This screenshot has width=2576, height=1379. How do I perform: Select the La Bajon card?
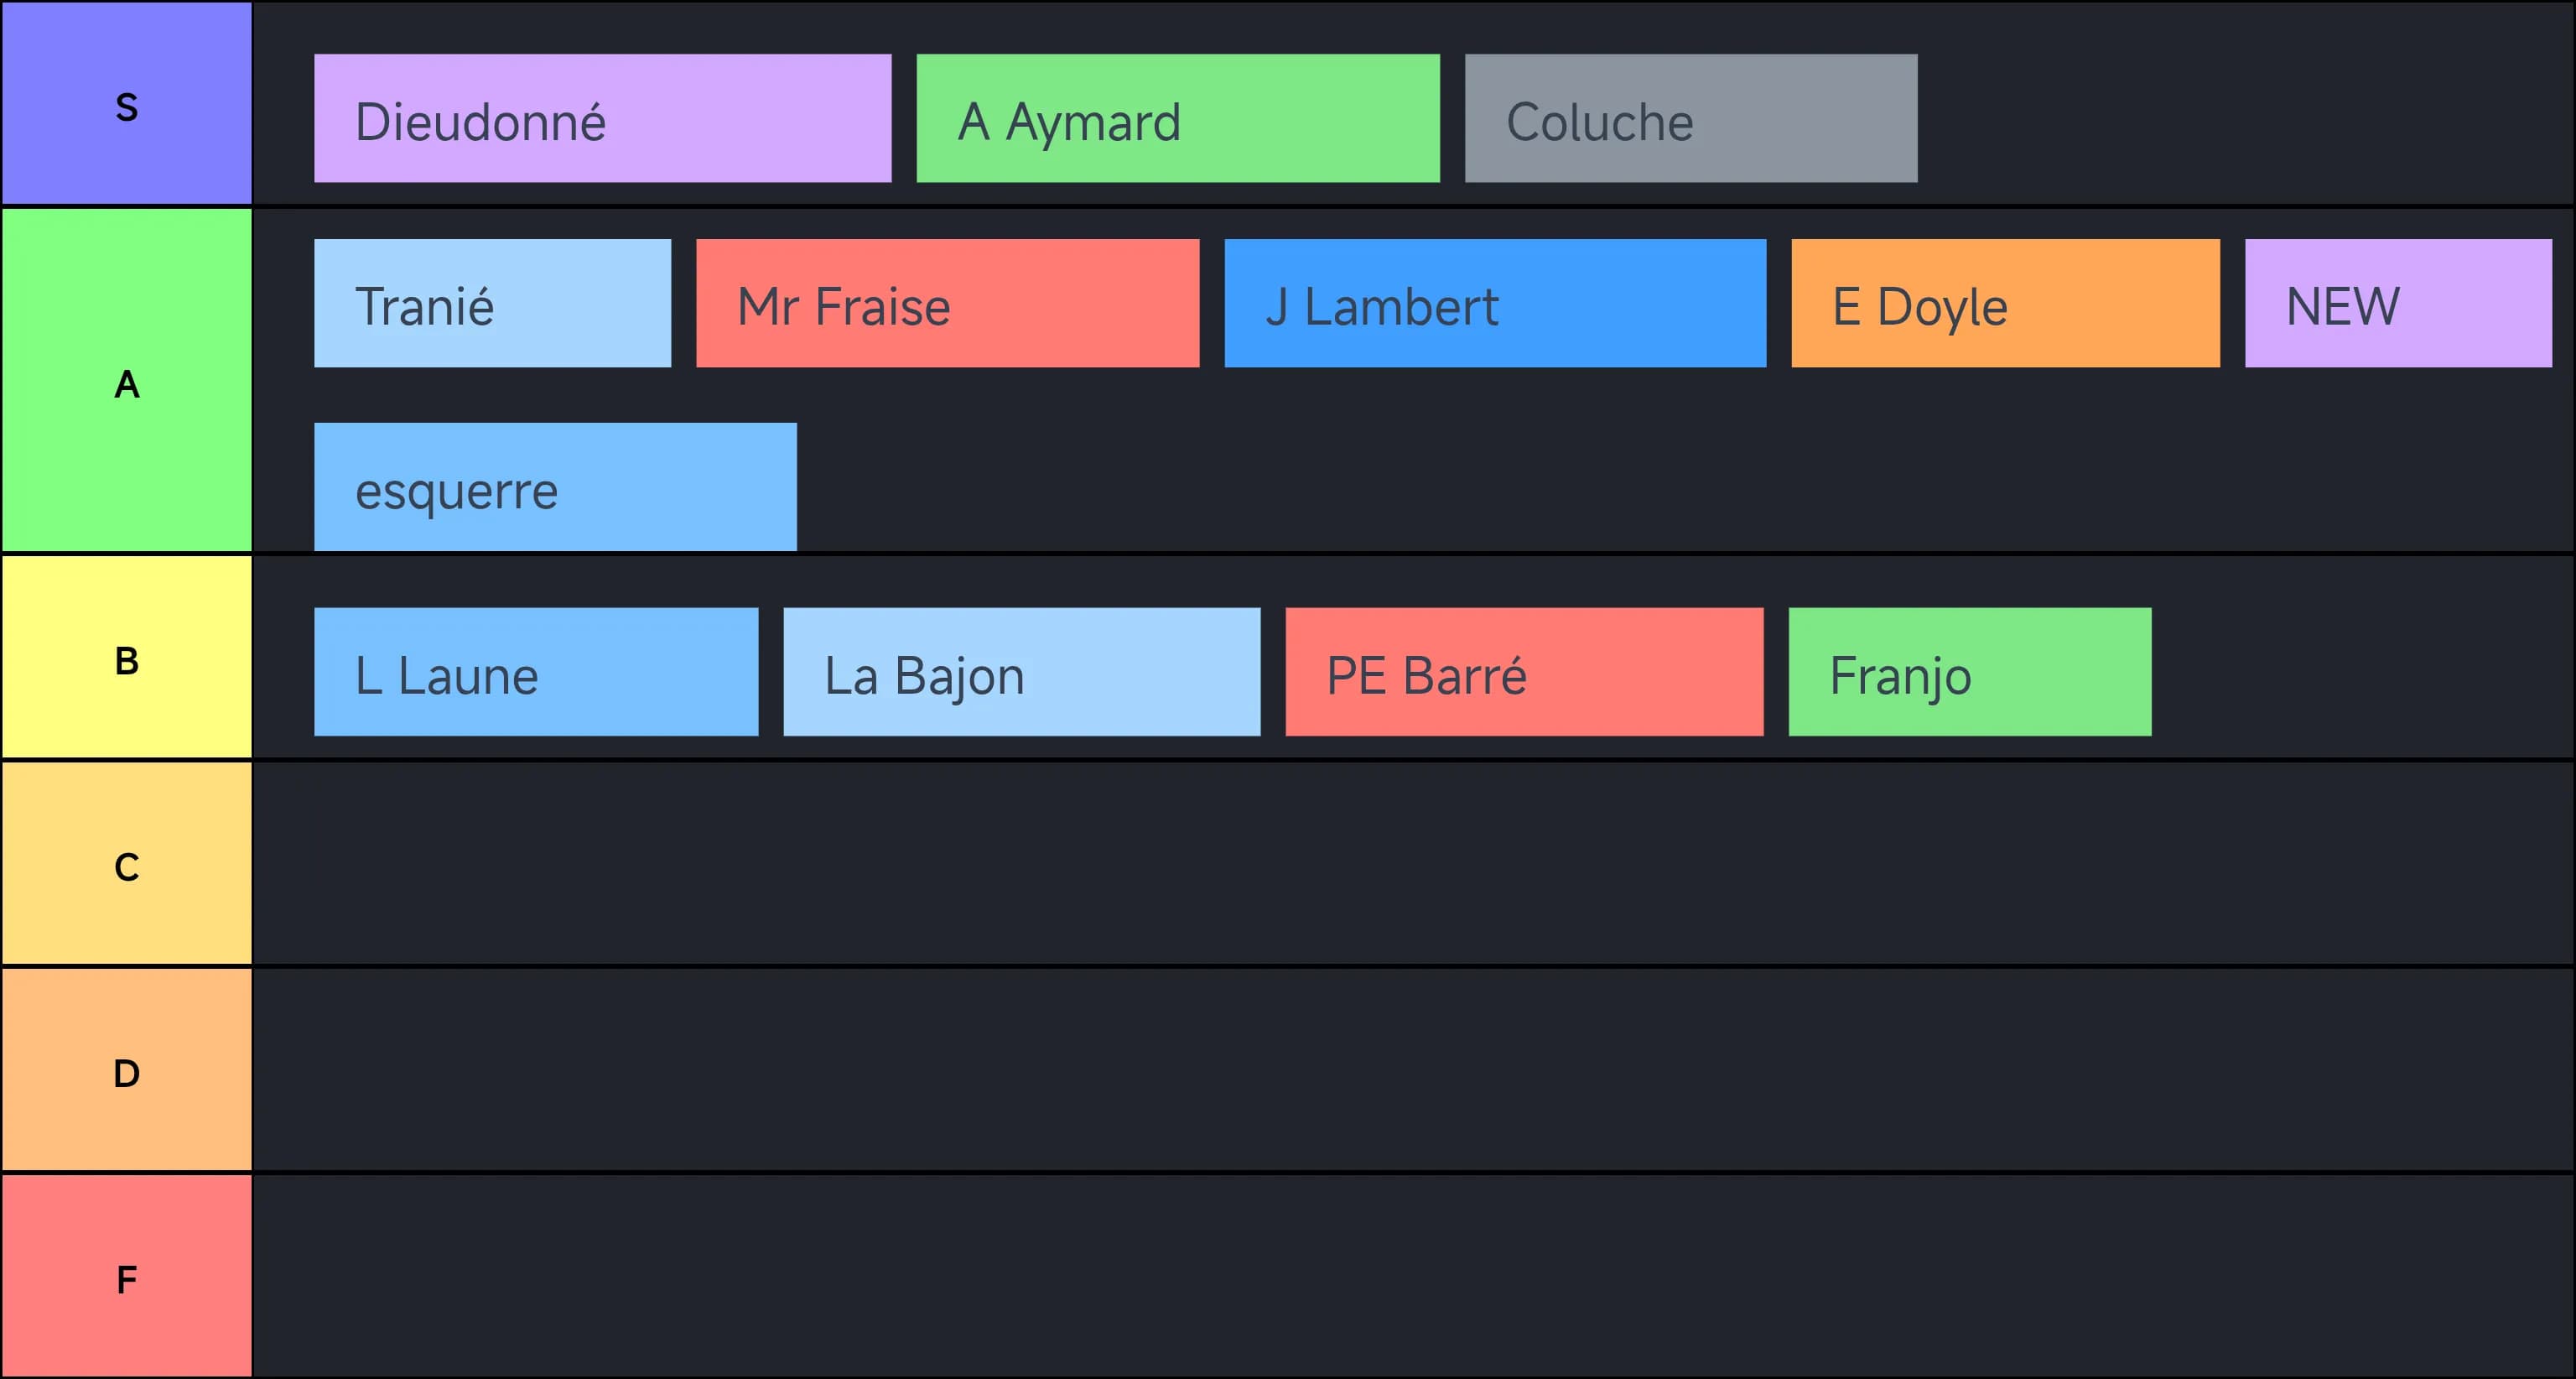(1021, 672)
